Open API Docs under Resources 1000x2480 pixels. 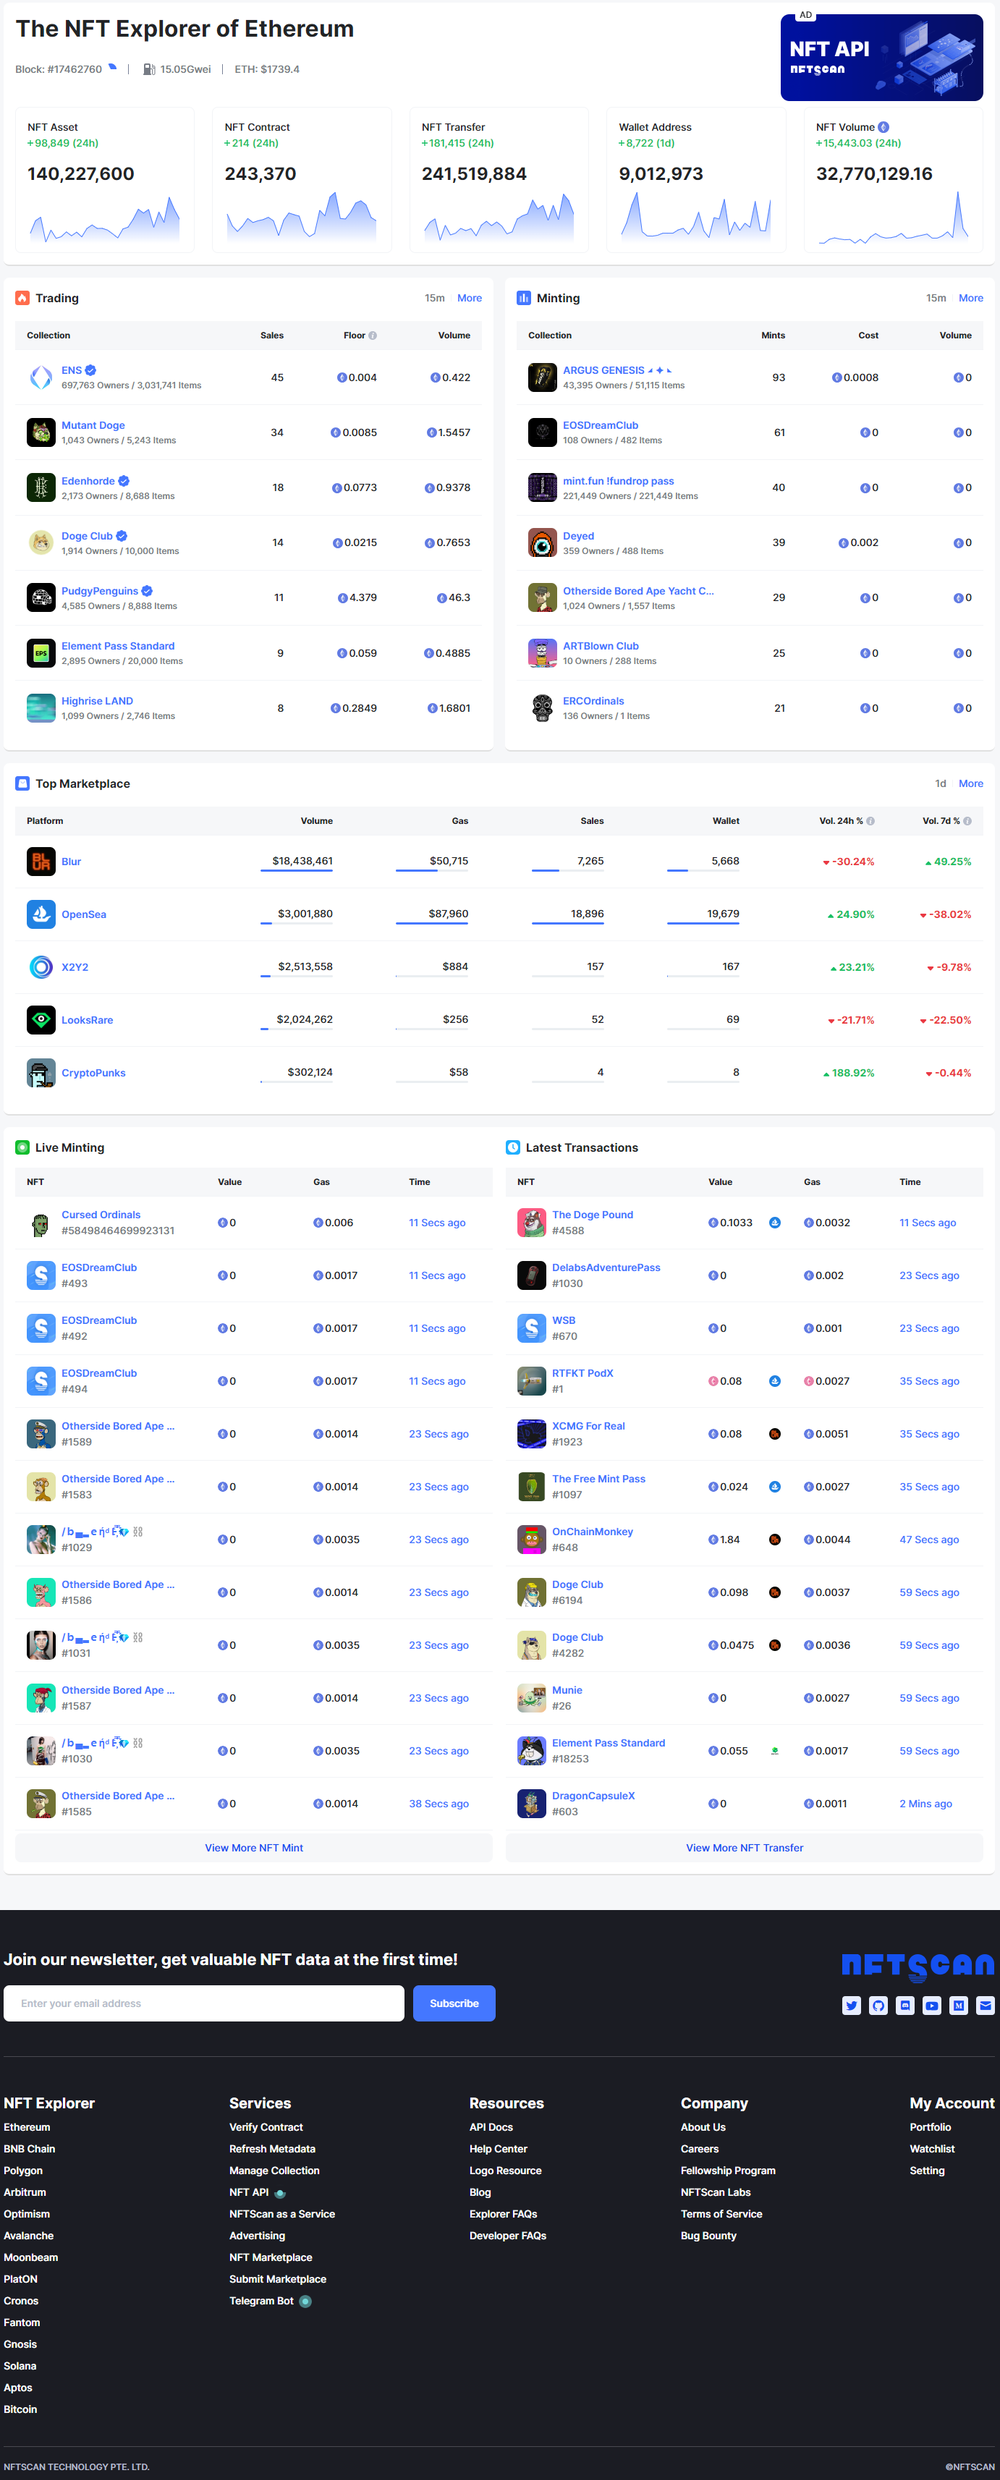pos(491,2127)
